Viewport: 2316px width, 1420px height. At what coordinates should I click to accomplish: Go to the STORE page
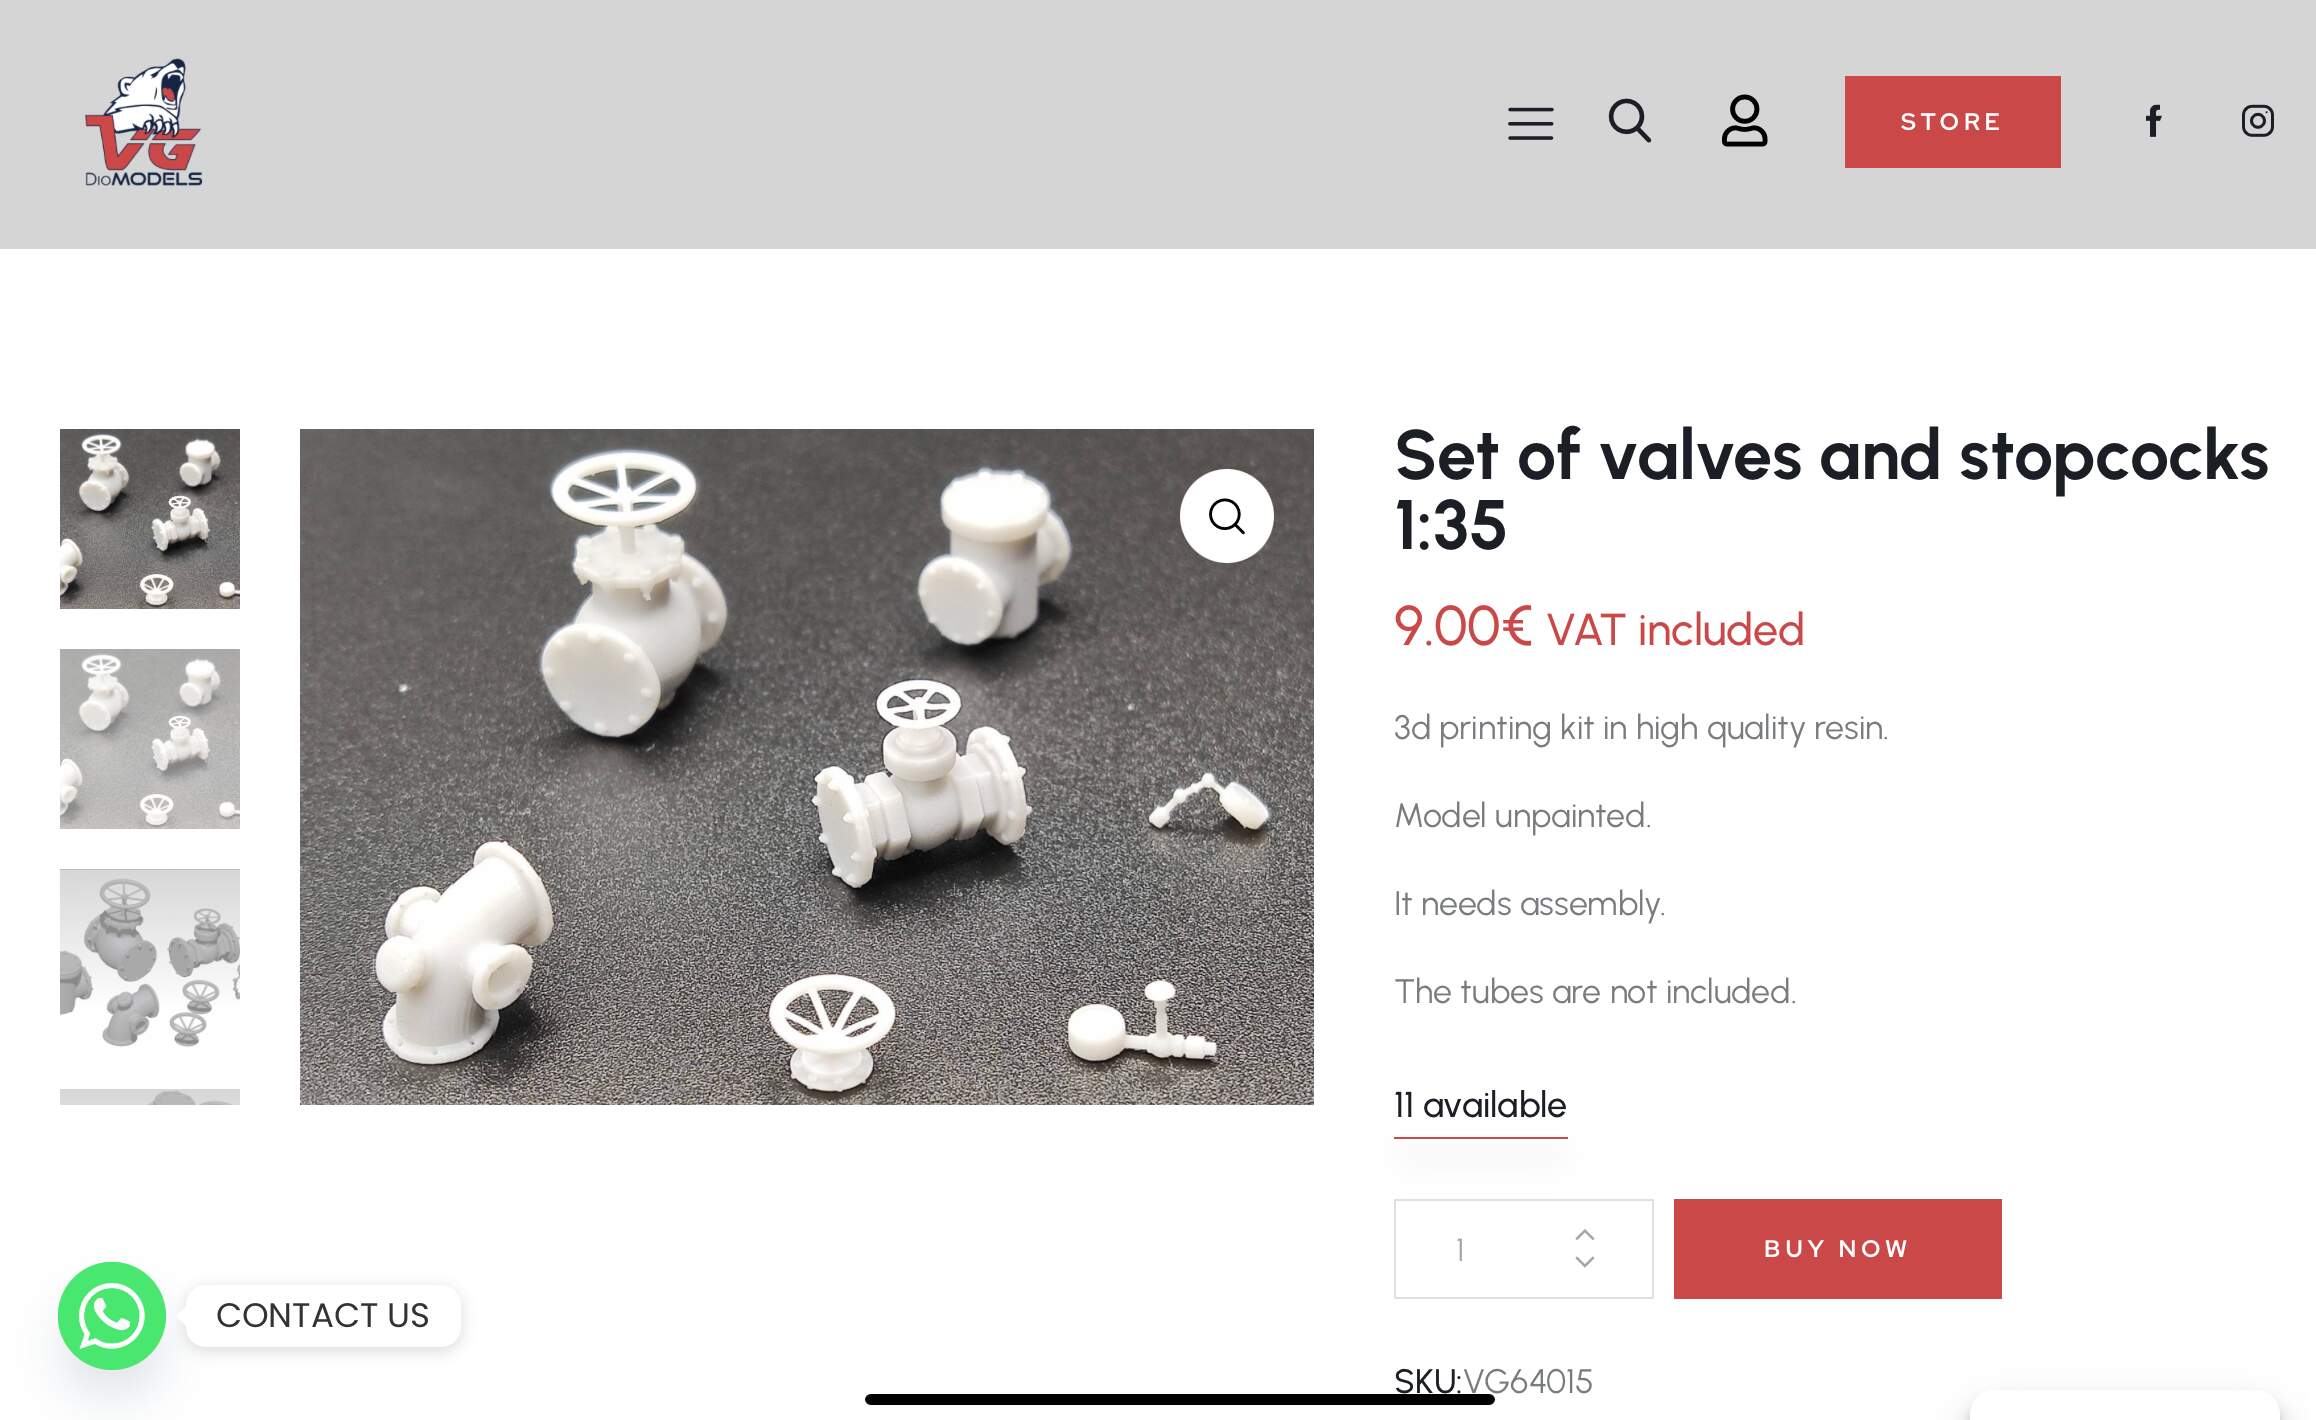tap(1952, 122)
